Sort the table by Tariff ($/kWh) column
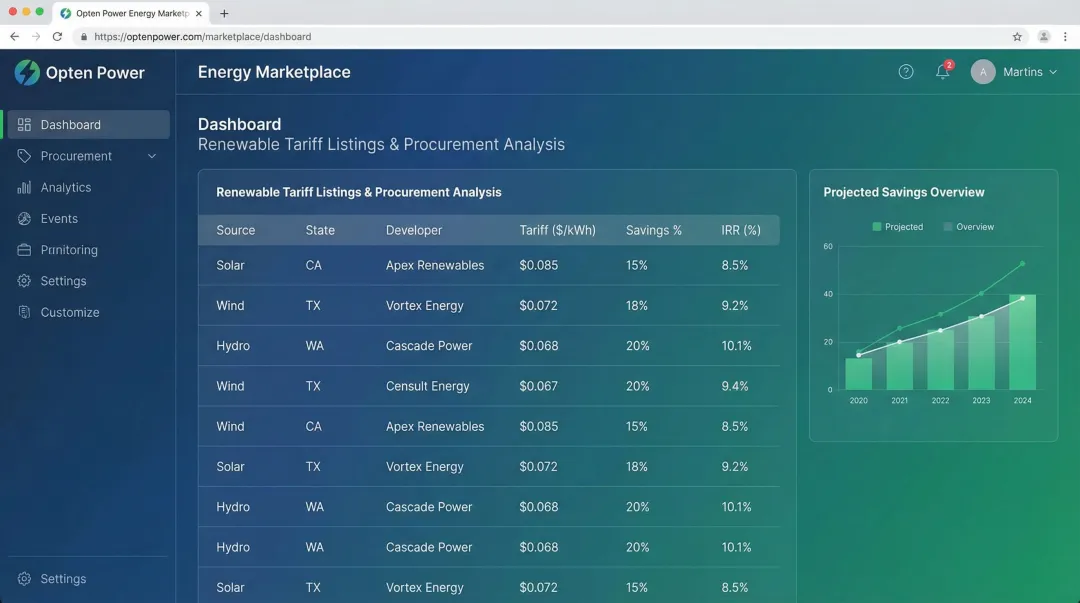Image resolution: width=1080 pixels, height=603 pixels. (x=557, y=230)
